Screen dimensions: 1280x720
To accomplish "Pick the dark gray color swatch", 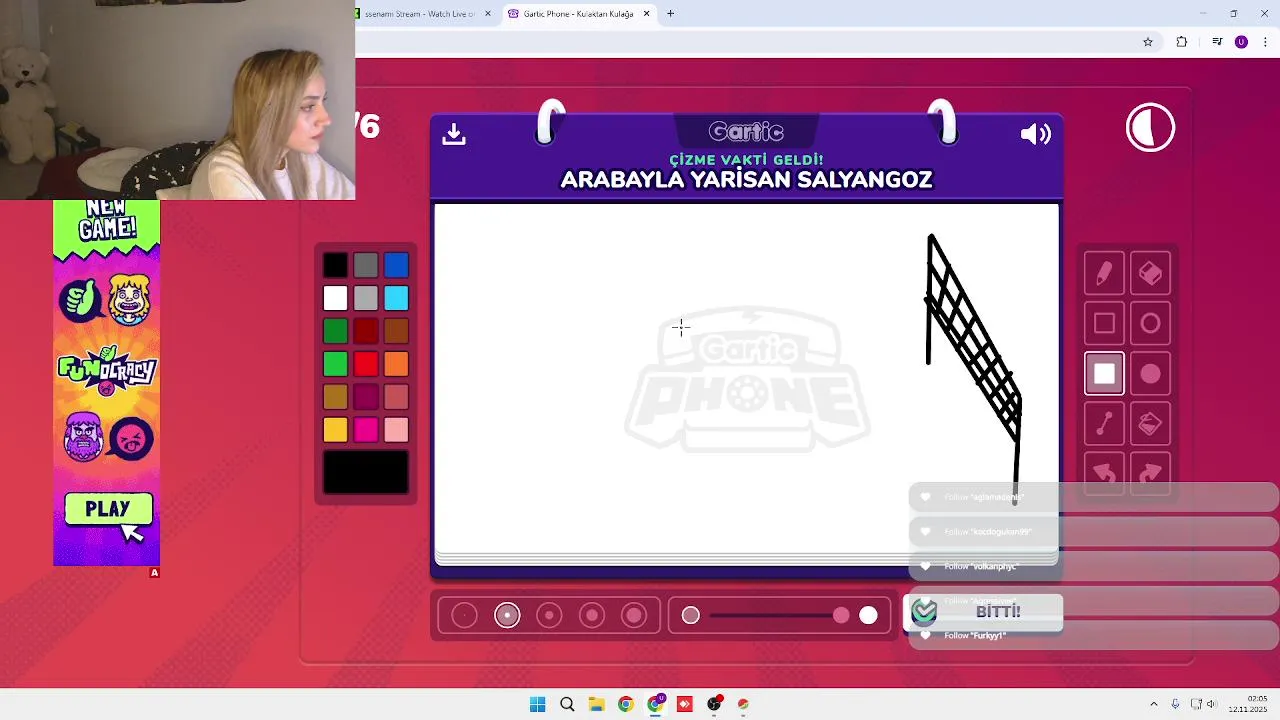I will pos(366,265).
